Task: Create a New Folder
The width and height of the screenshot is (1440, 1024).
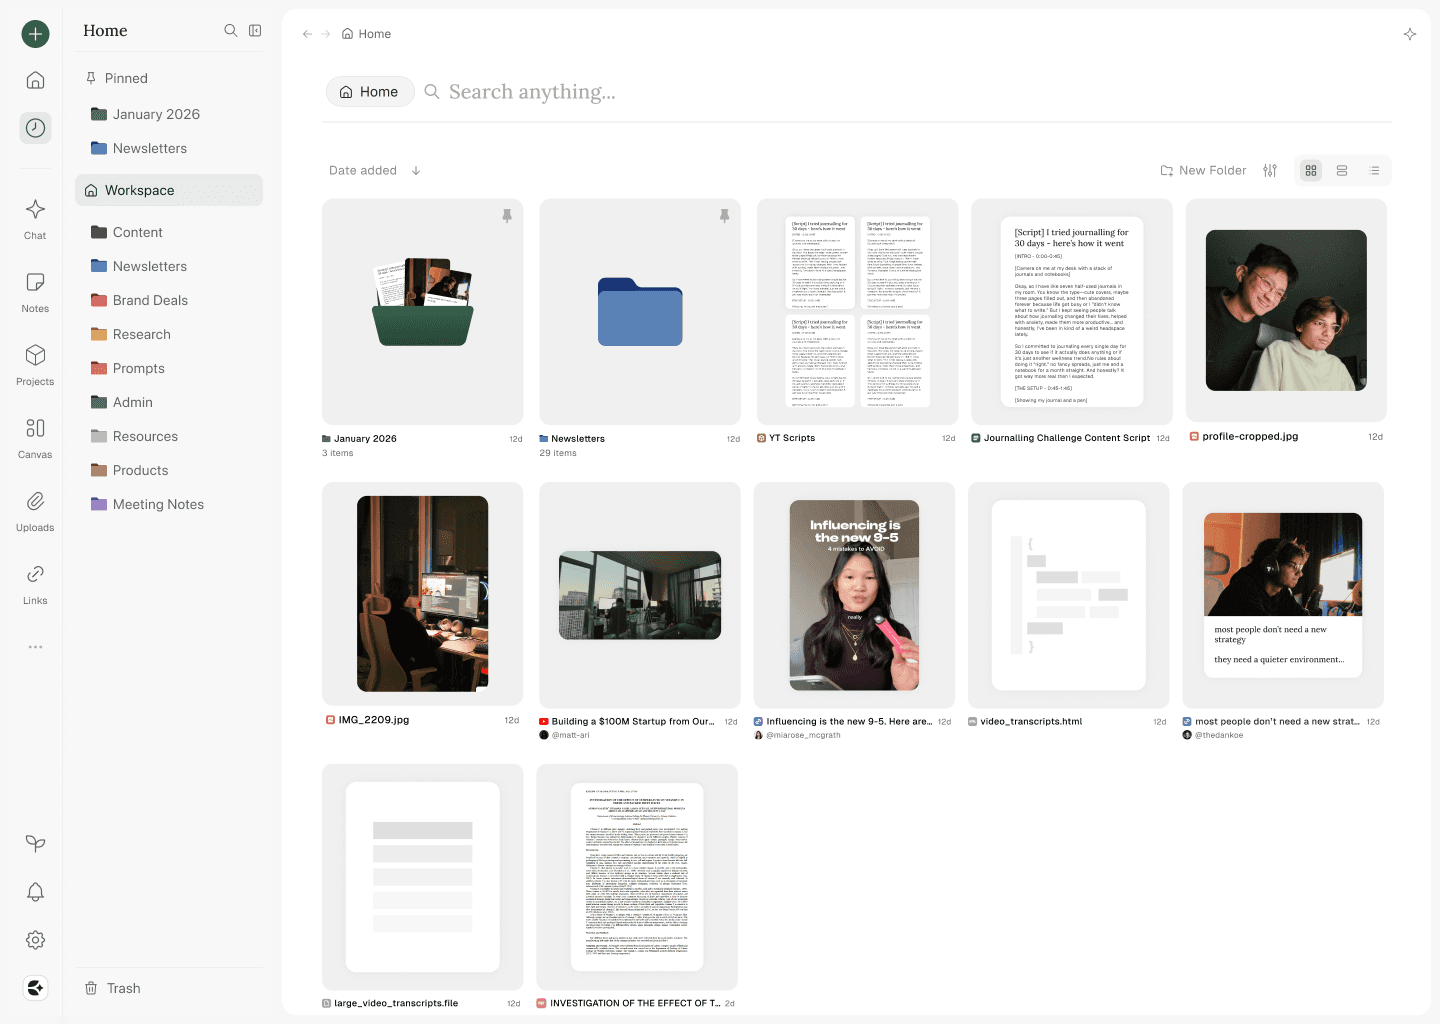Action: (x=1203, y=170)
